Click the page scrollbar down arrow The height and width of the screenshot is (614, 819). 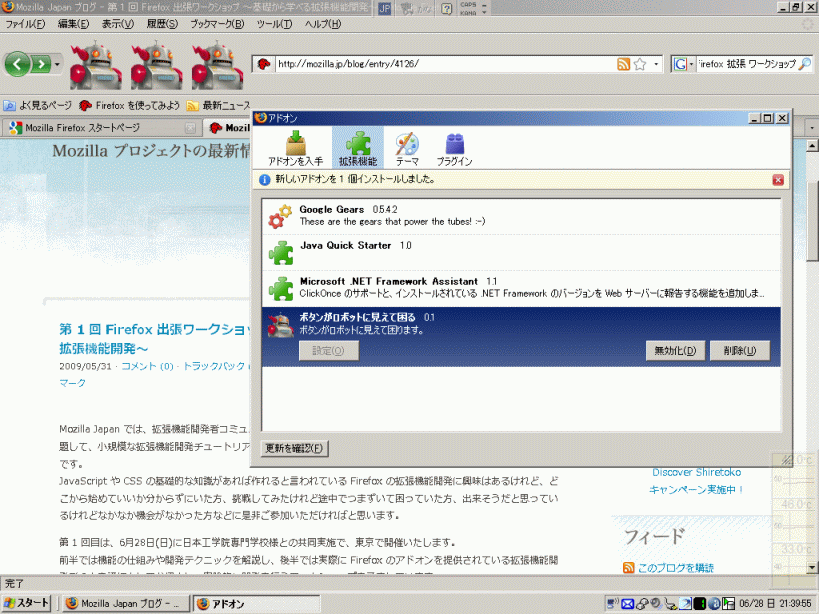tap(812, 568)
